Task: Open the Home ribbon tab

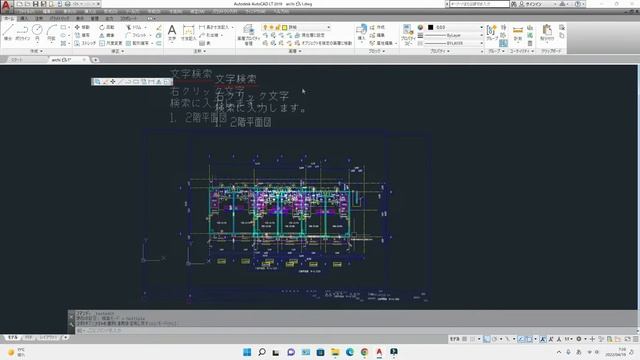Action: coord(8,18)
